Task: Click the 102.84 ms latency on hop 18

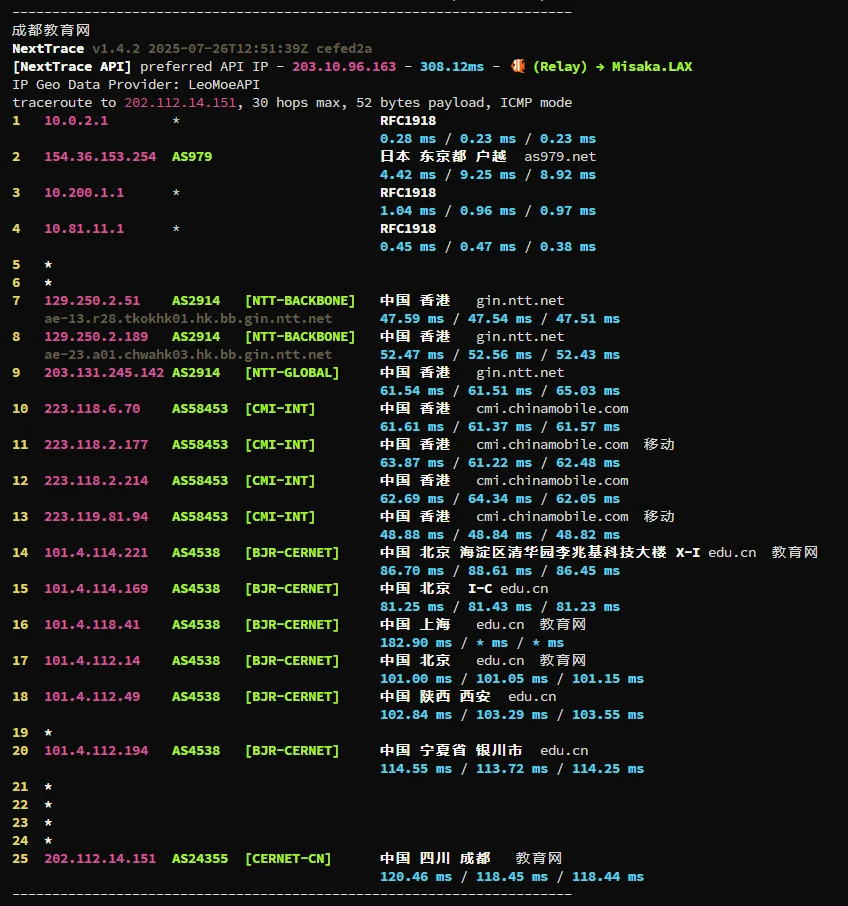Action: pyautogui.click(x=416, y=715)
